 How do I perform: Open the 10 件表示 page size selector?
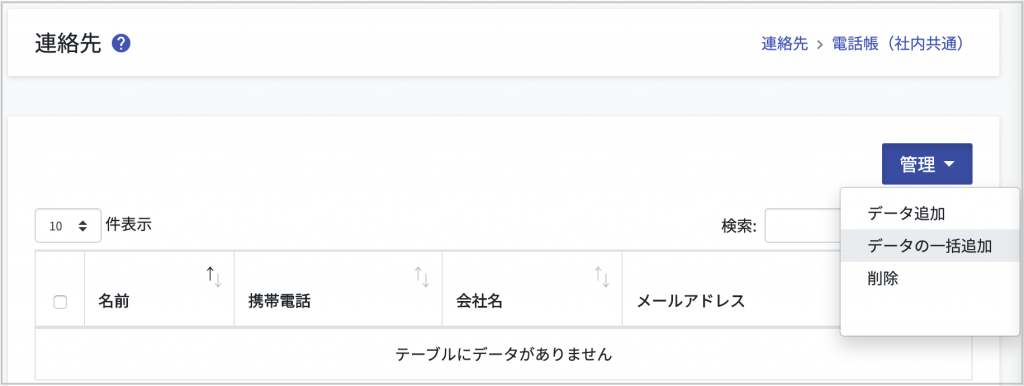[x=68, y=226]
